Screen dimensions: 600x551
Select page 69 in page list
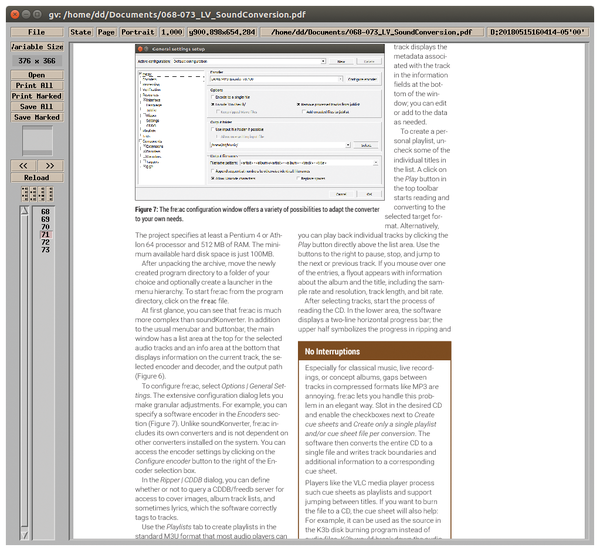pos(45,219)
